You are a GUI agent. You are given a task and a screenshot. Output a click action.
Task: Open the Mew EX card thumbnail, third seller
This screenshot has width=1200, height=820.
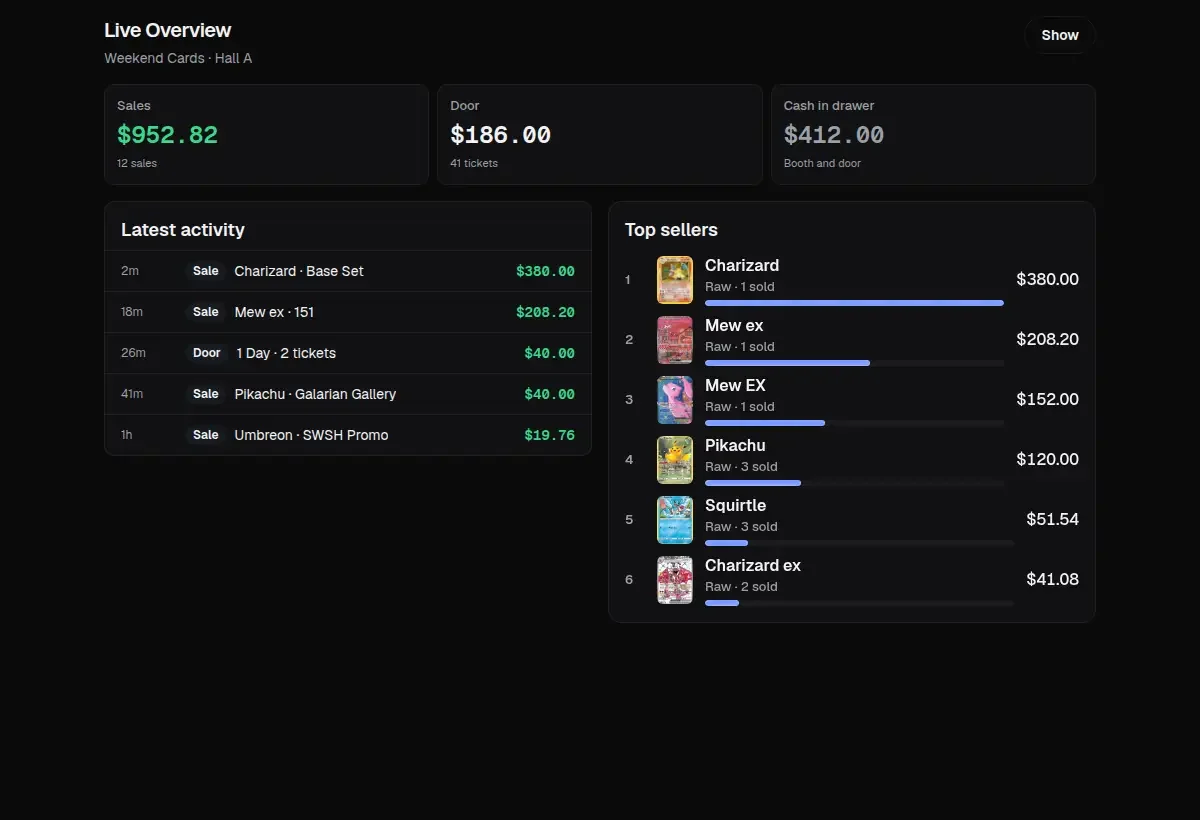click(675, 400)
